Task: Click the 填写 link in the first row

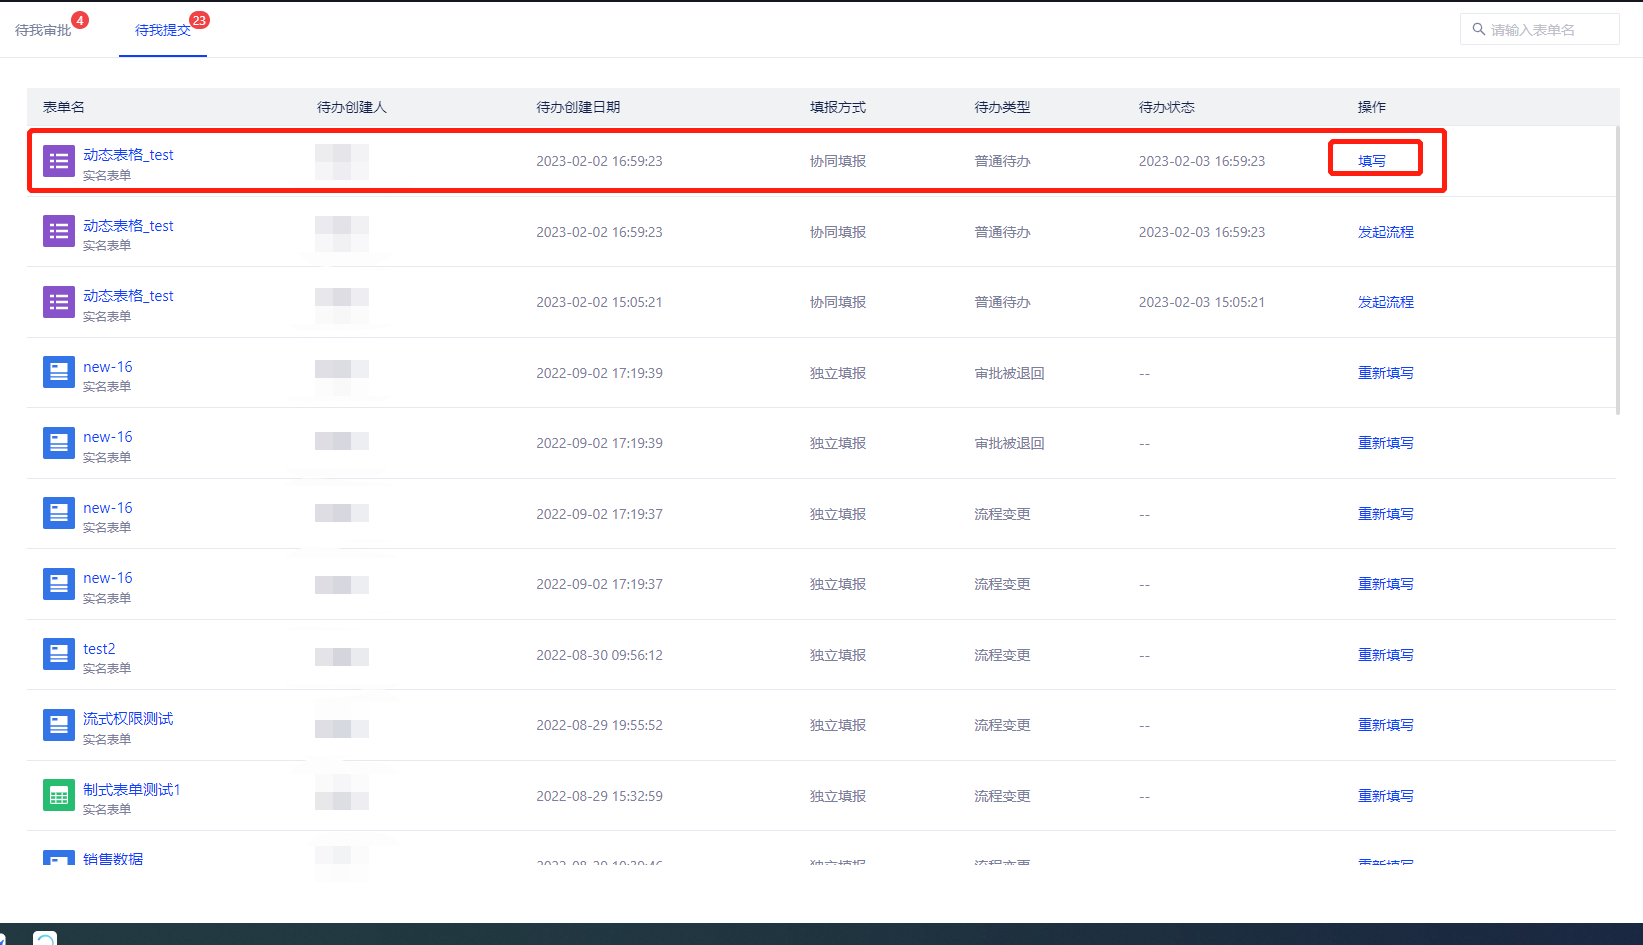Action: click(1372, 161)
